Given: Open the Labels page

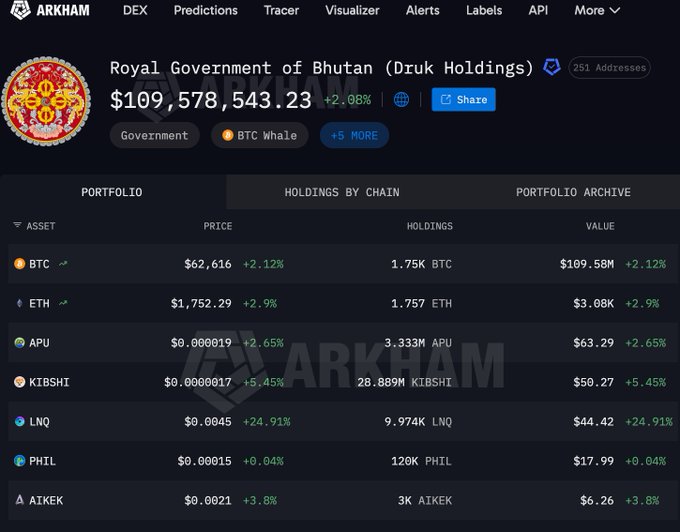Looking at the screenshot, I should point(484,10).
